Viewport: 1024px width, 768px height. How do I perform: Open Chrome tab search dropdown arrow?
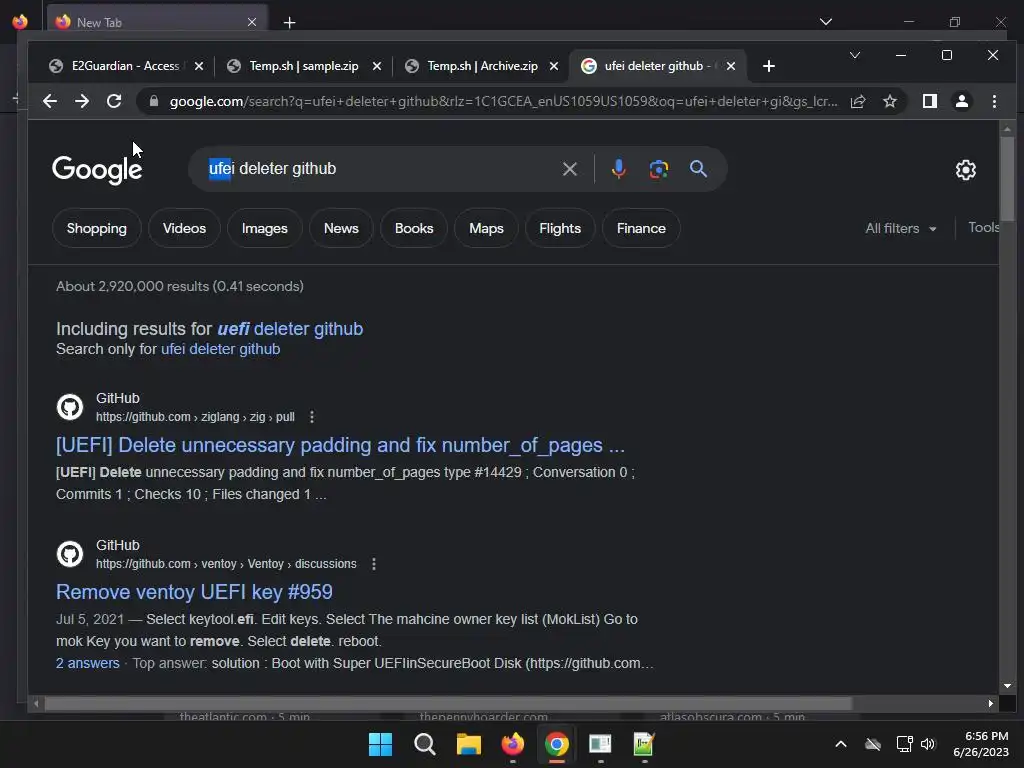854,55
